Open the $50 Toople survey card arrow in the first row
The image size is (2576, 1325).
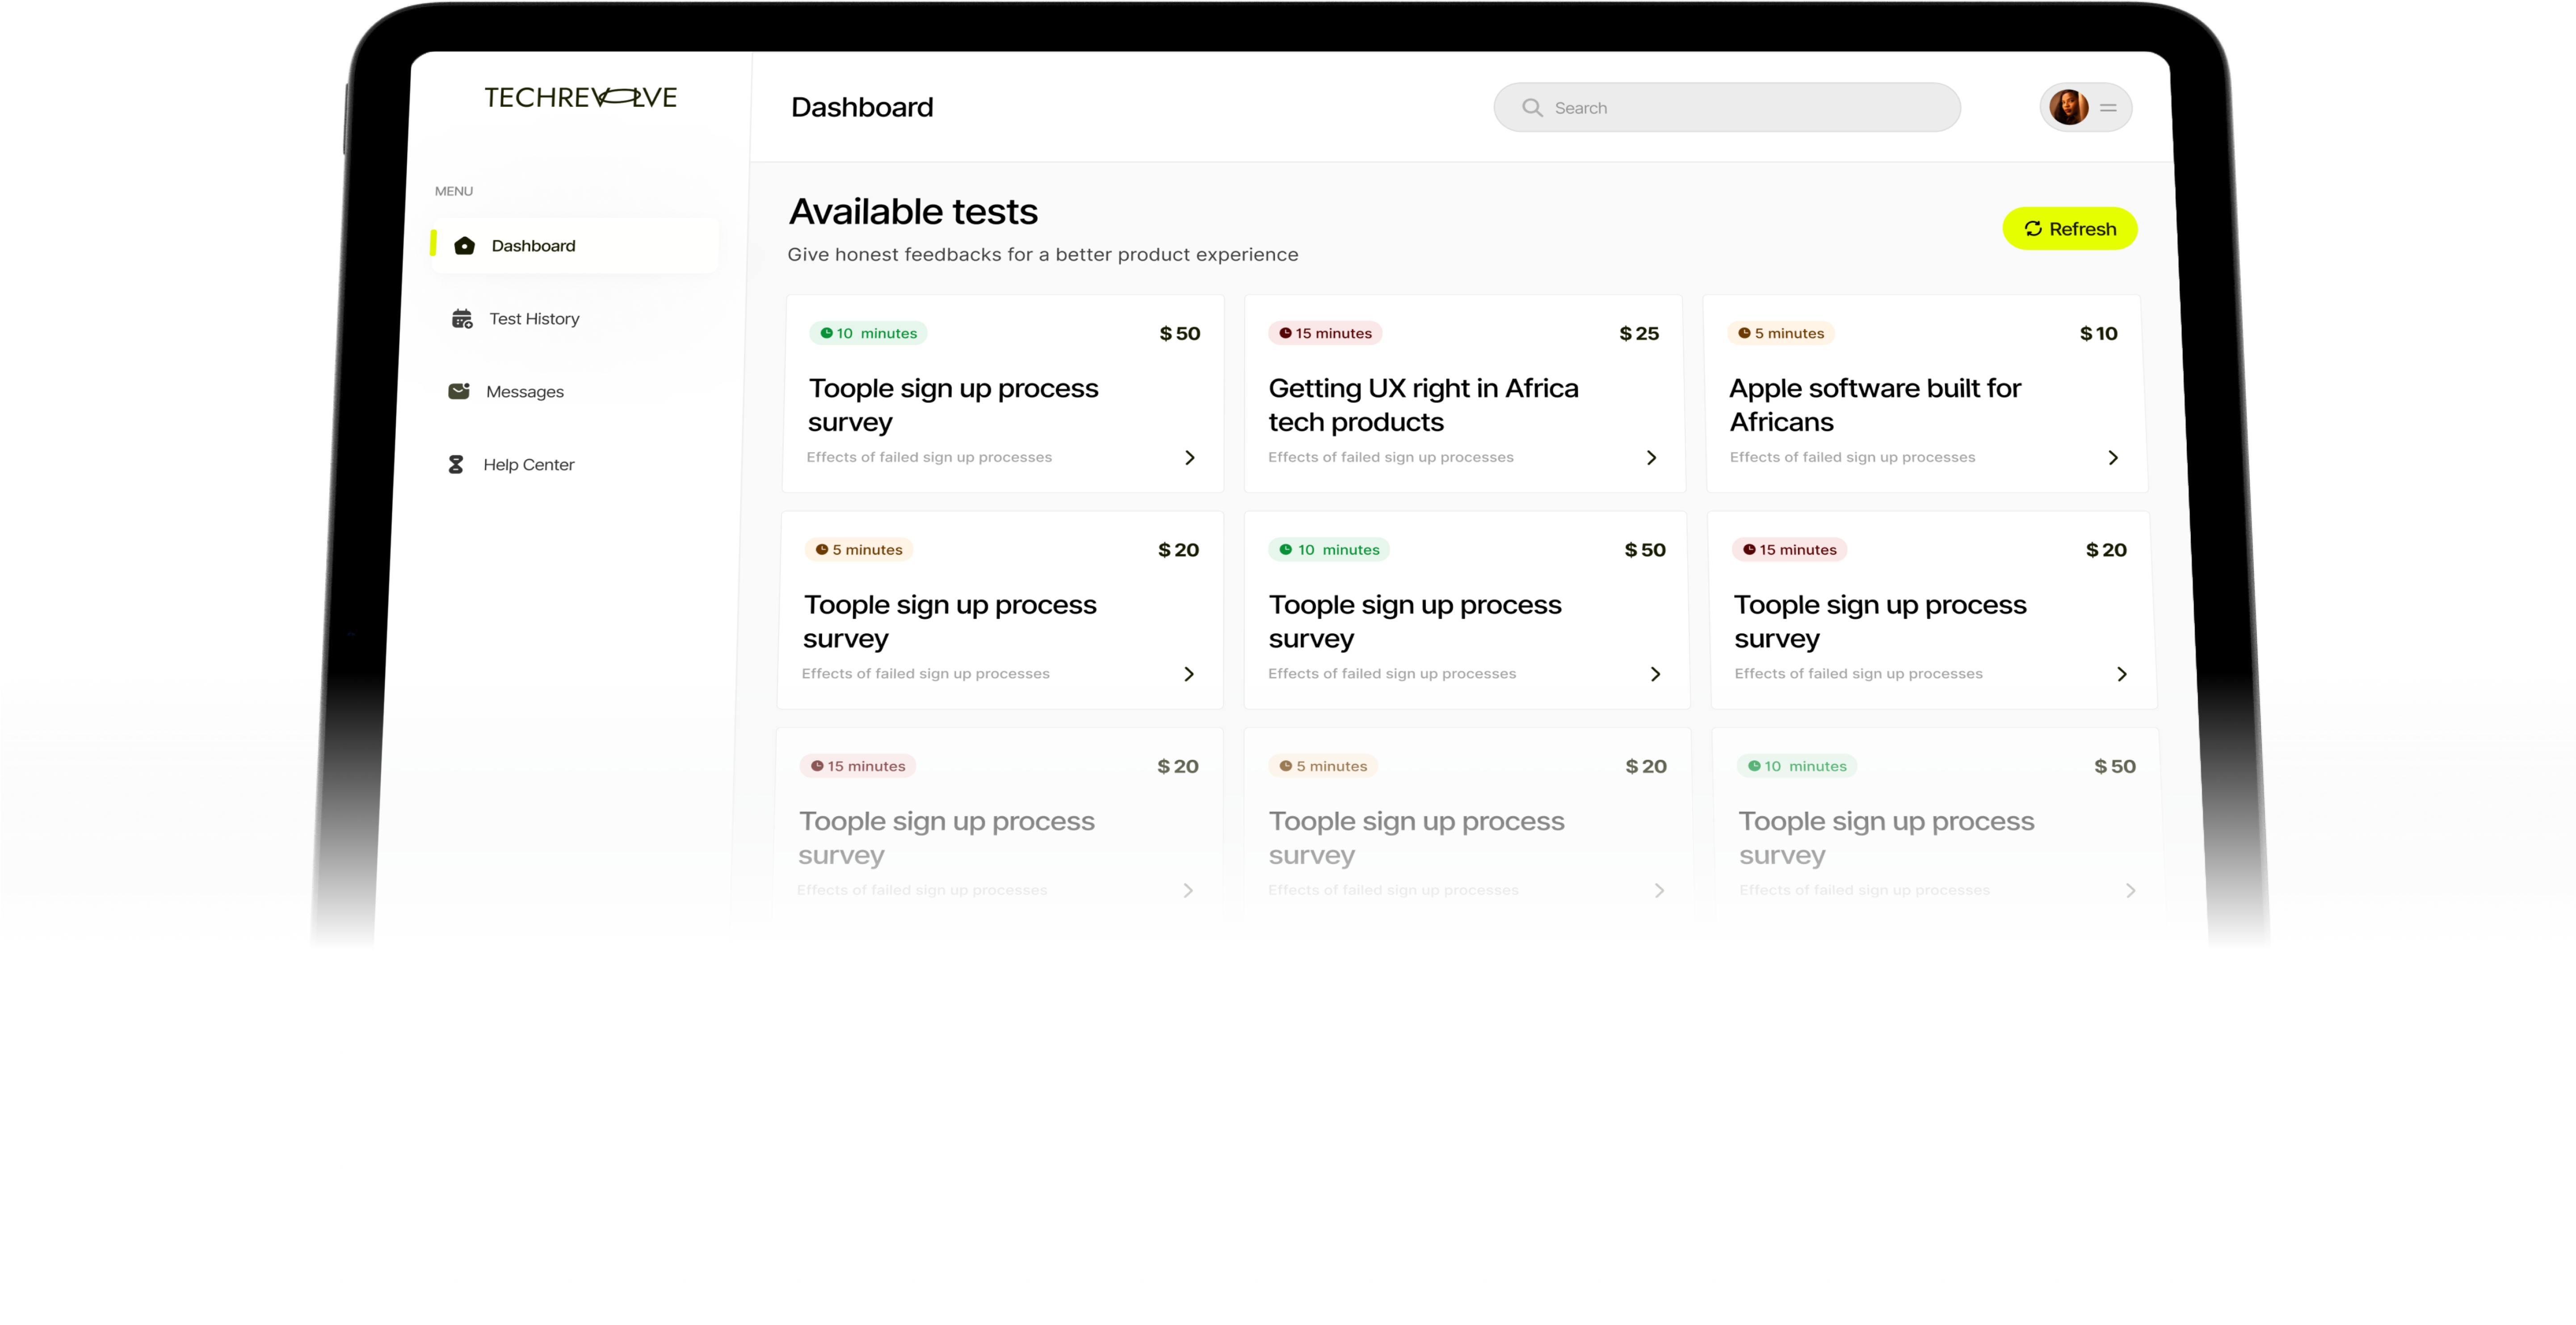pyautogui.click(x=1189, y=457)
